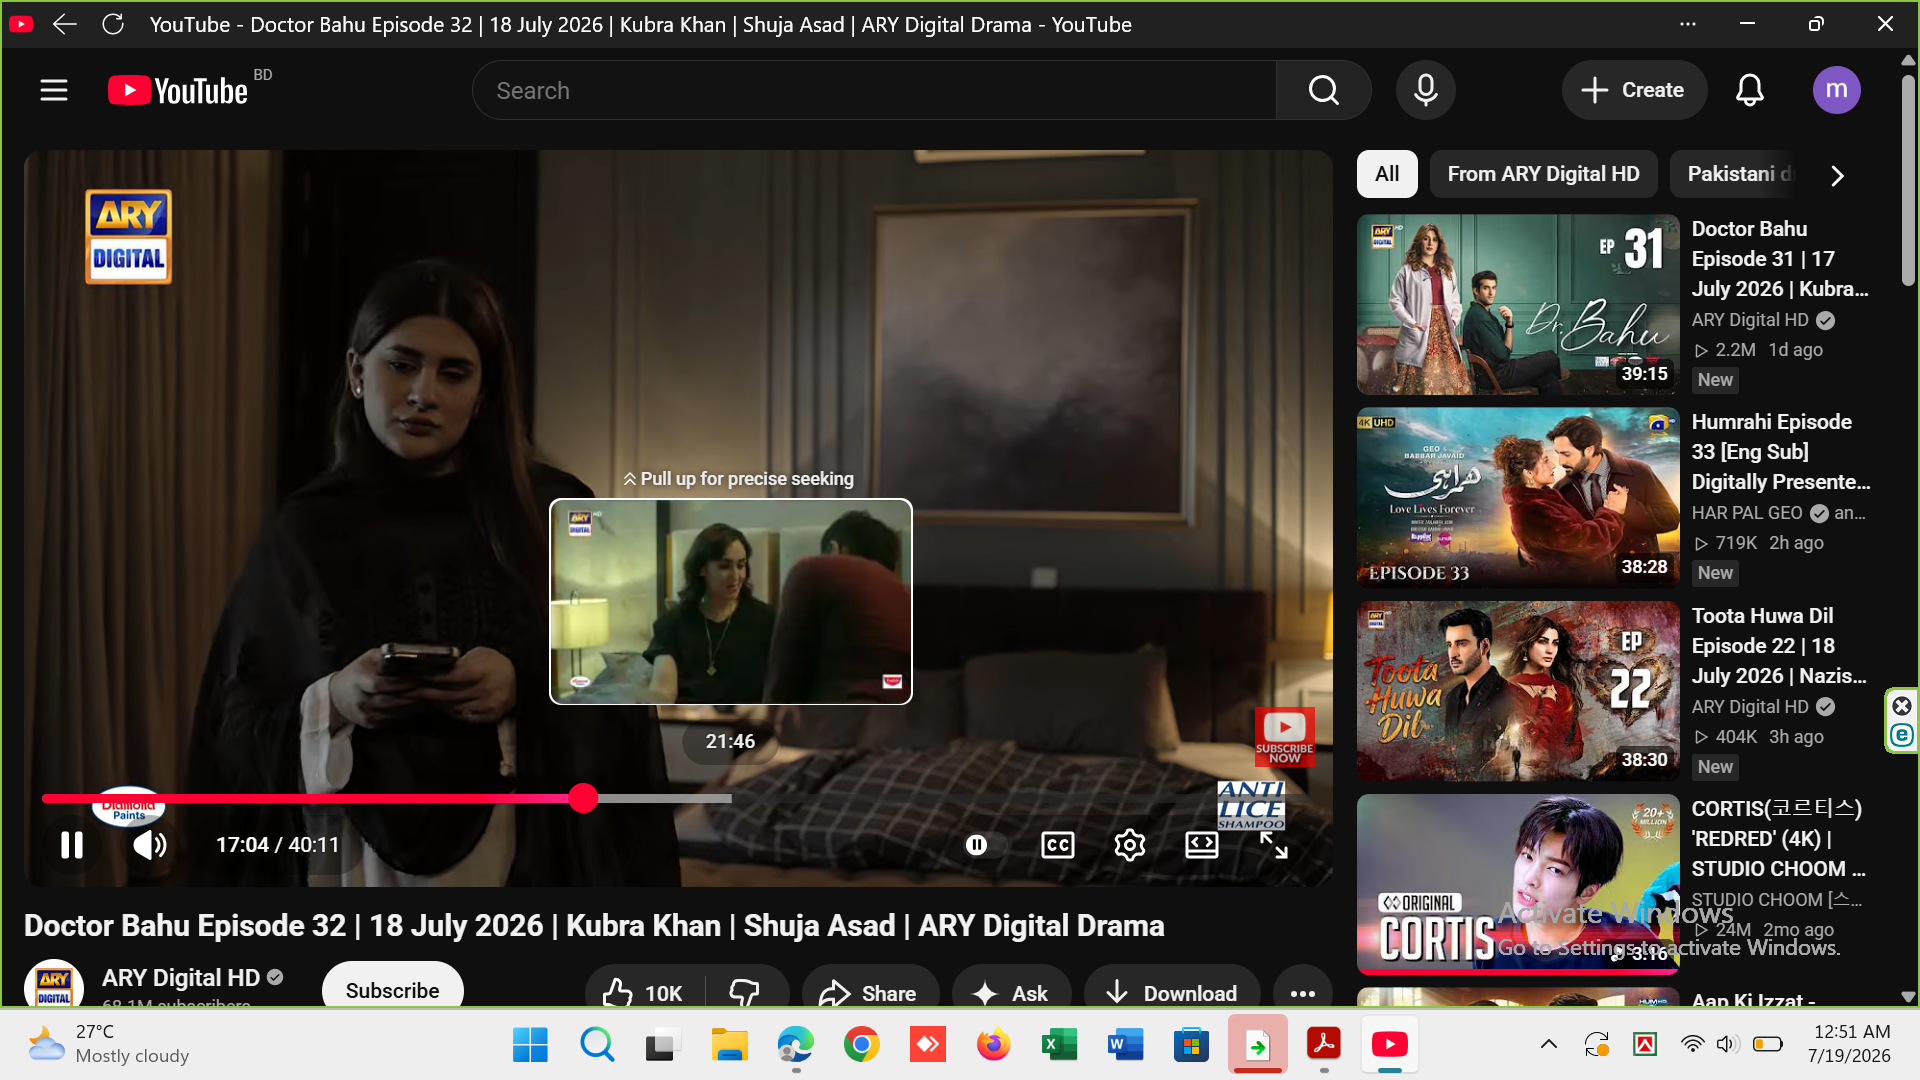This screenshot has width=1920, height=1080.
Task: Click the search magnifier button
Action: point(1323,90)
